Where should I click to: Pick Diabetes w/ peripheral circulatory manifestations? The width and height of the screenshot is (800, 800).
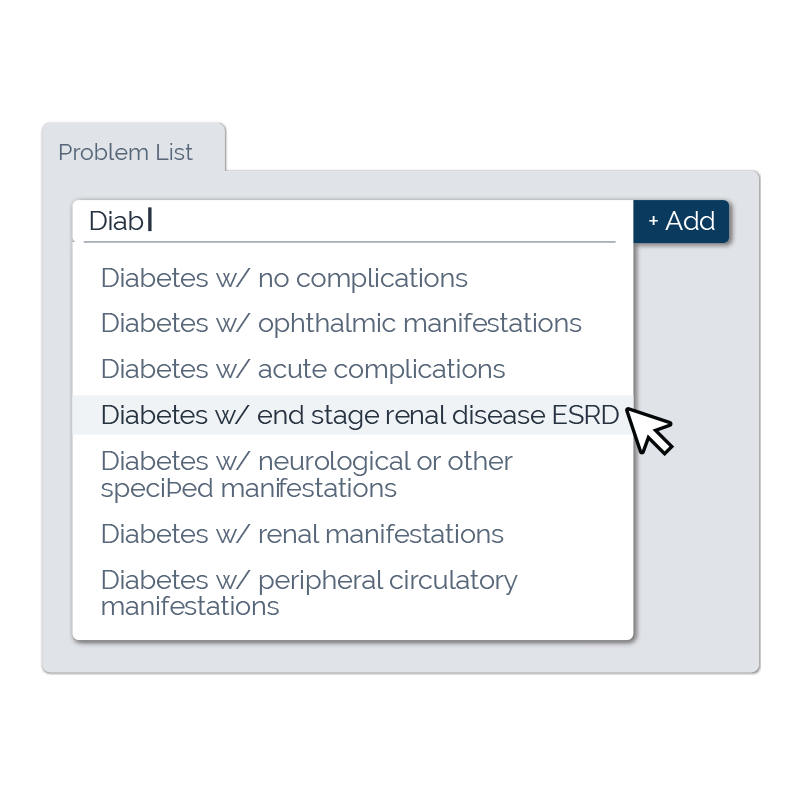point(309,593)
